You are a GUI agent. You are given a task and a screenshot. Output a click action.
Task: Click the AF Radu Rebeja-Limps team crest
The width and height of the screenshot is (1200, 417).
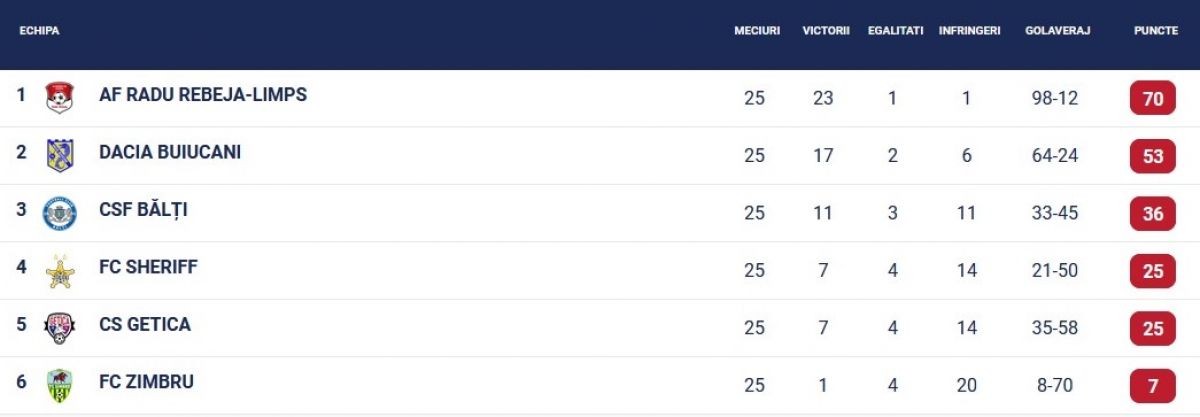point(60,98)
